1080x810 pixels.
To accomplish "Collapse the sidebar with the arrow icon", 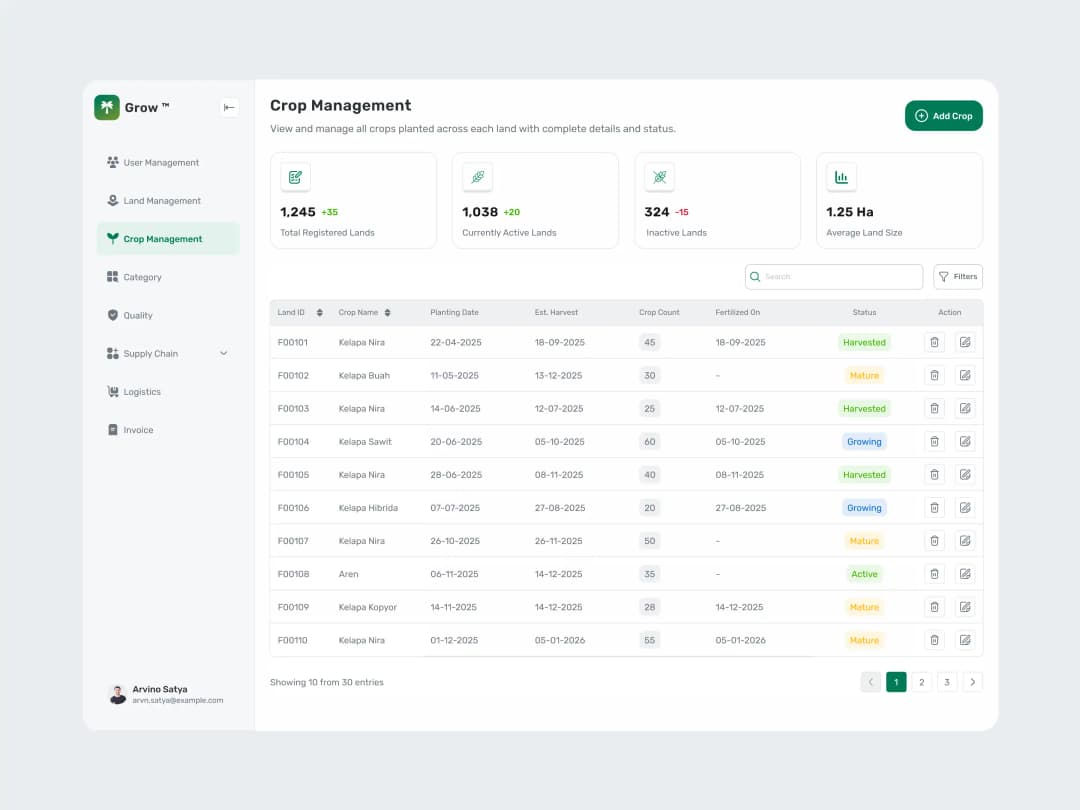I will click(x=229, y=107).
